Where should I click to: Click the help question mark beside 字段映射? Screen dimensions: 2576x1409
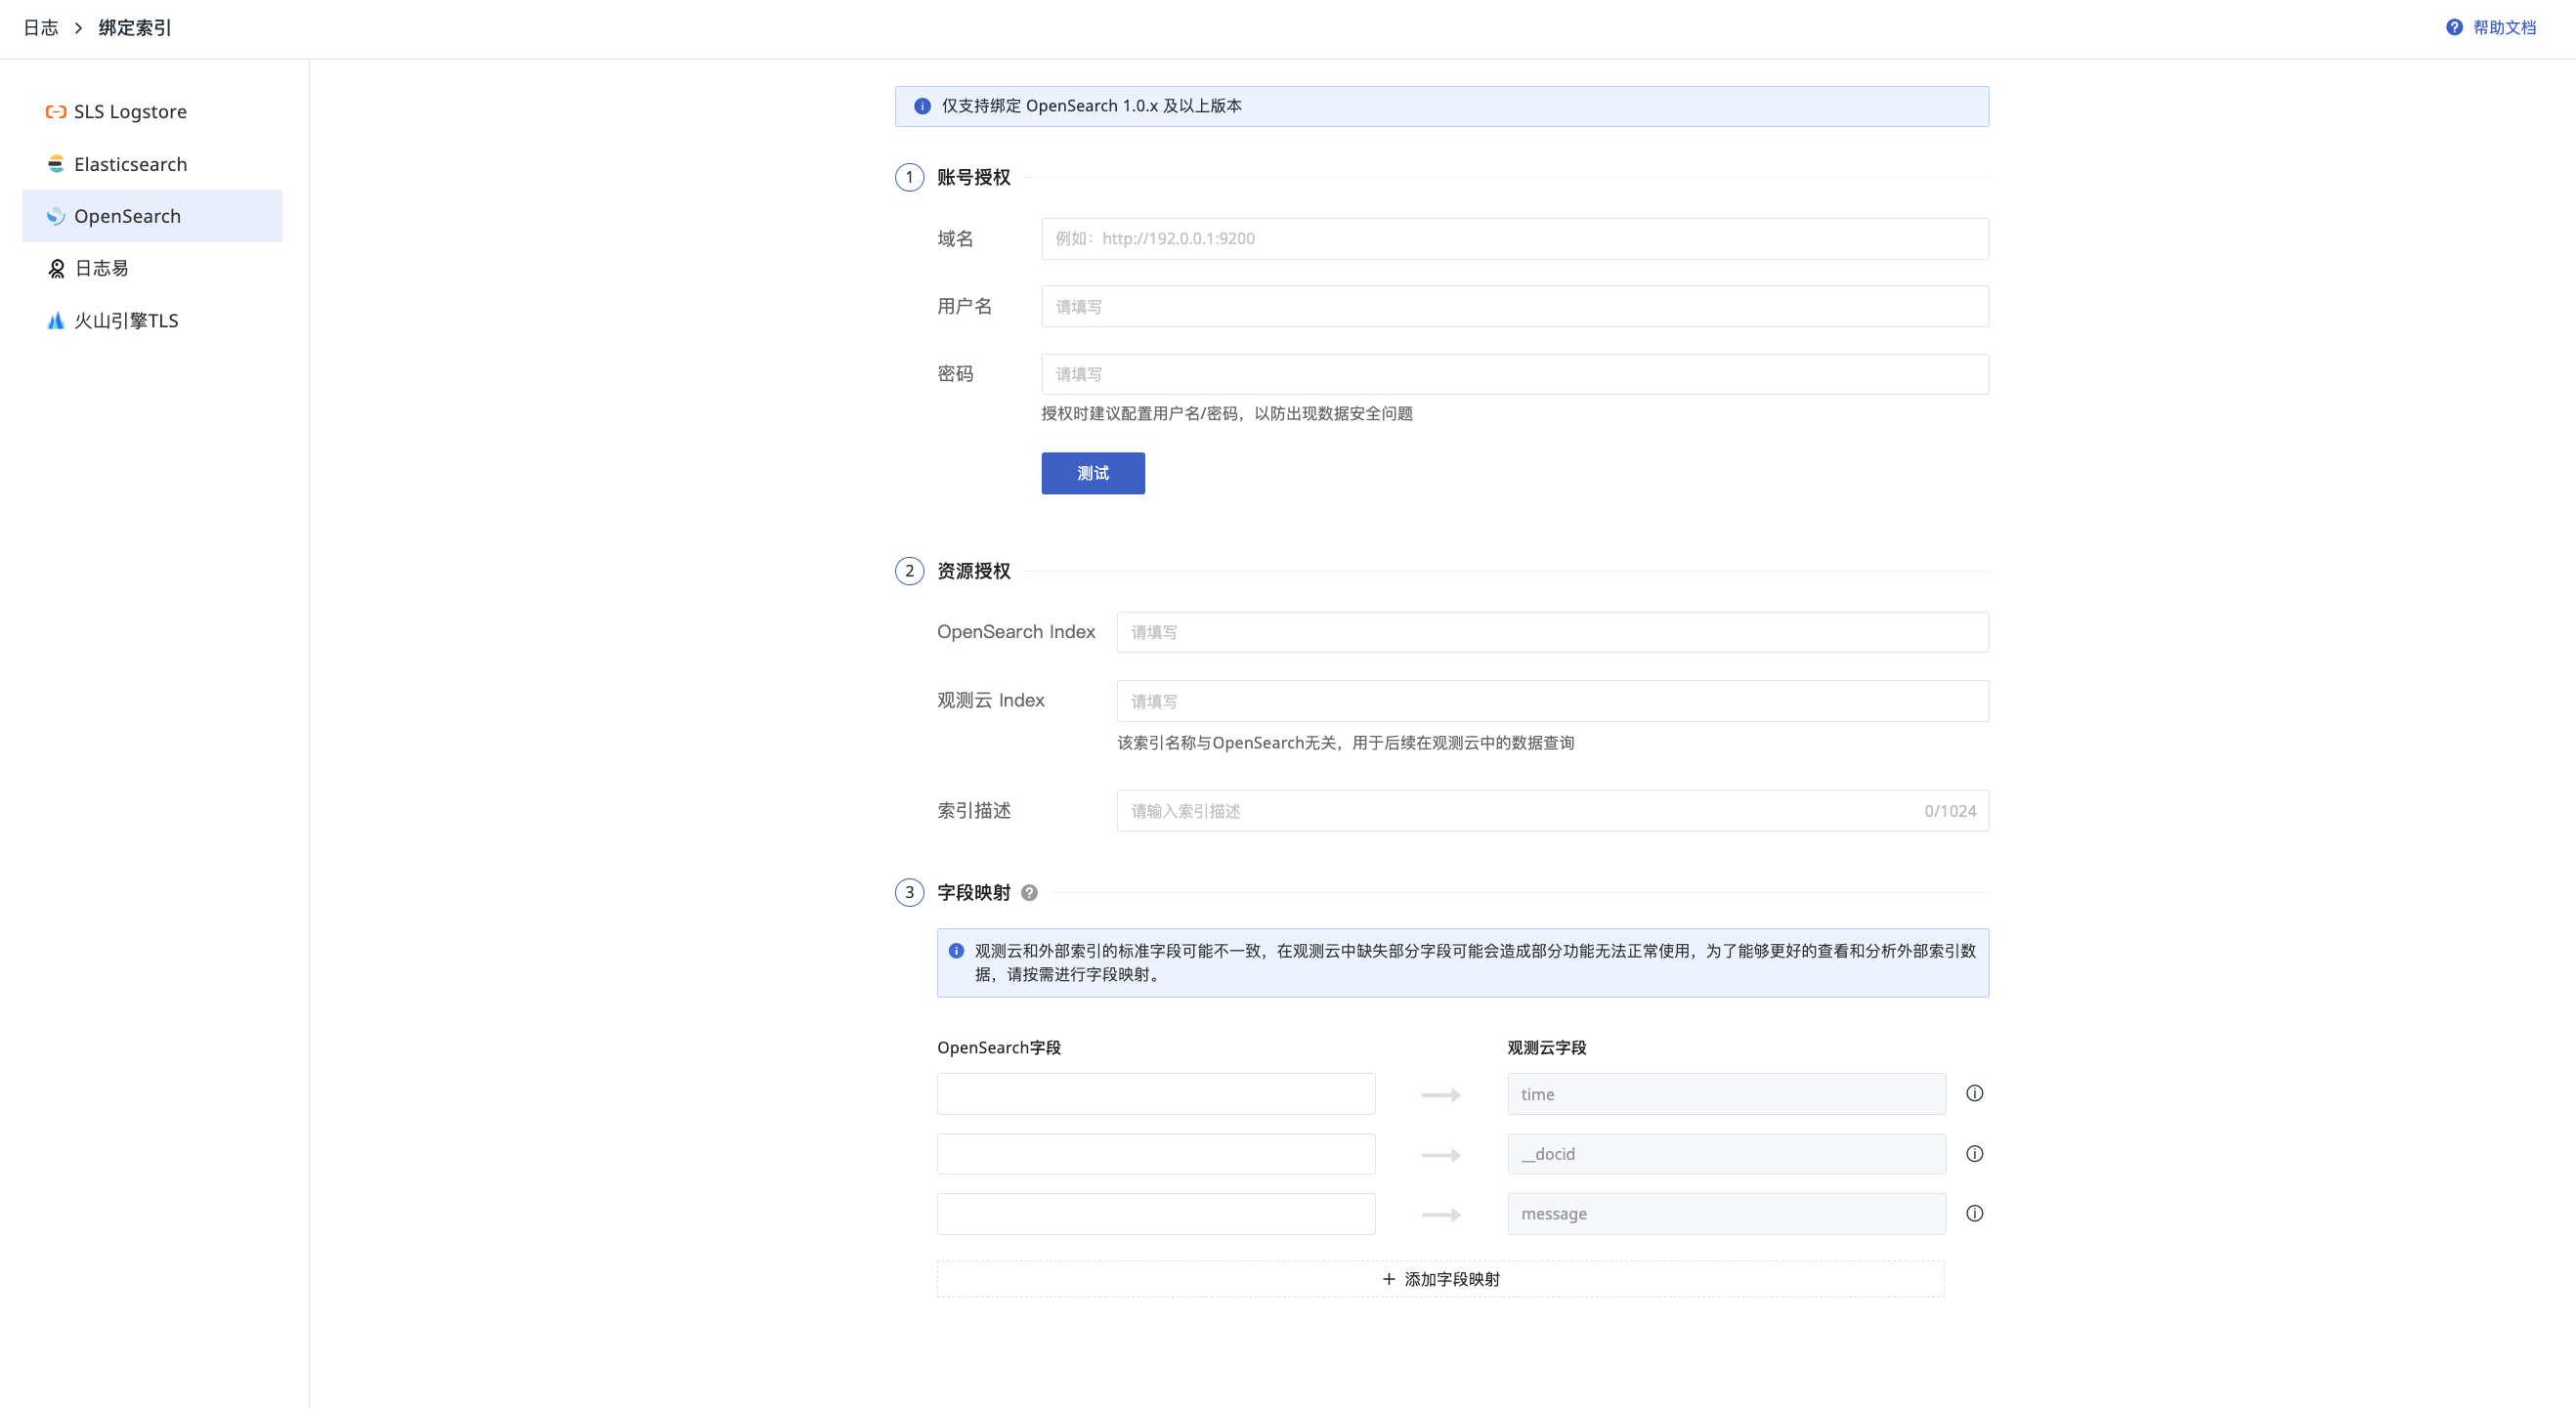[x=1029, y=892]
